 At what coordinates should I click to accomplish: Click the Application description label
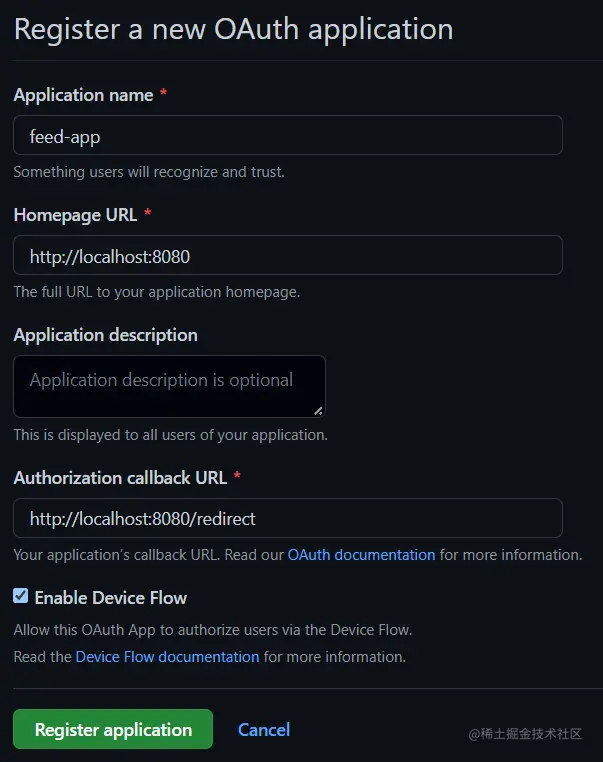(105, 335)
